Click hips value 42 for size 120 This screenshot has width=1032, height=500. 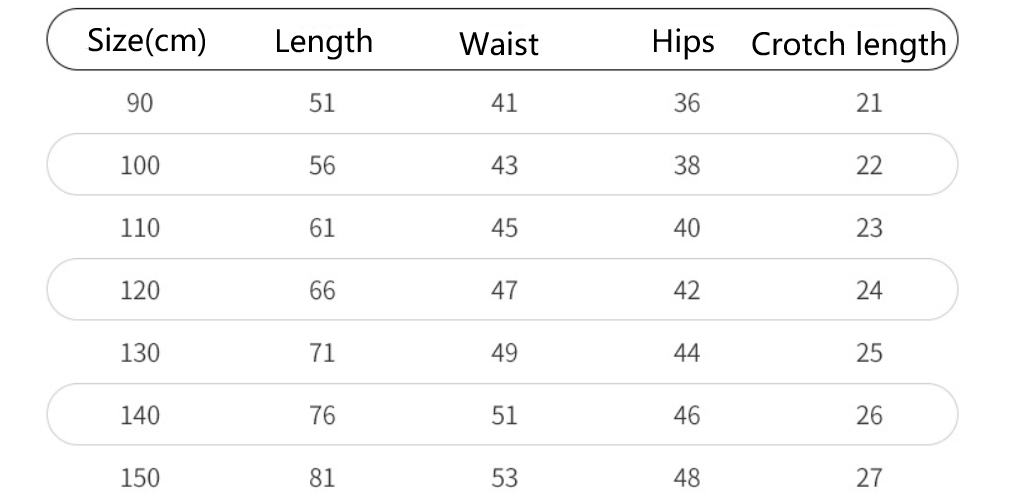point(687,290)
